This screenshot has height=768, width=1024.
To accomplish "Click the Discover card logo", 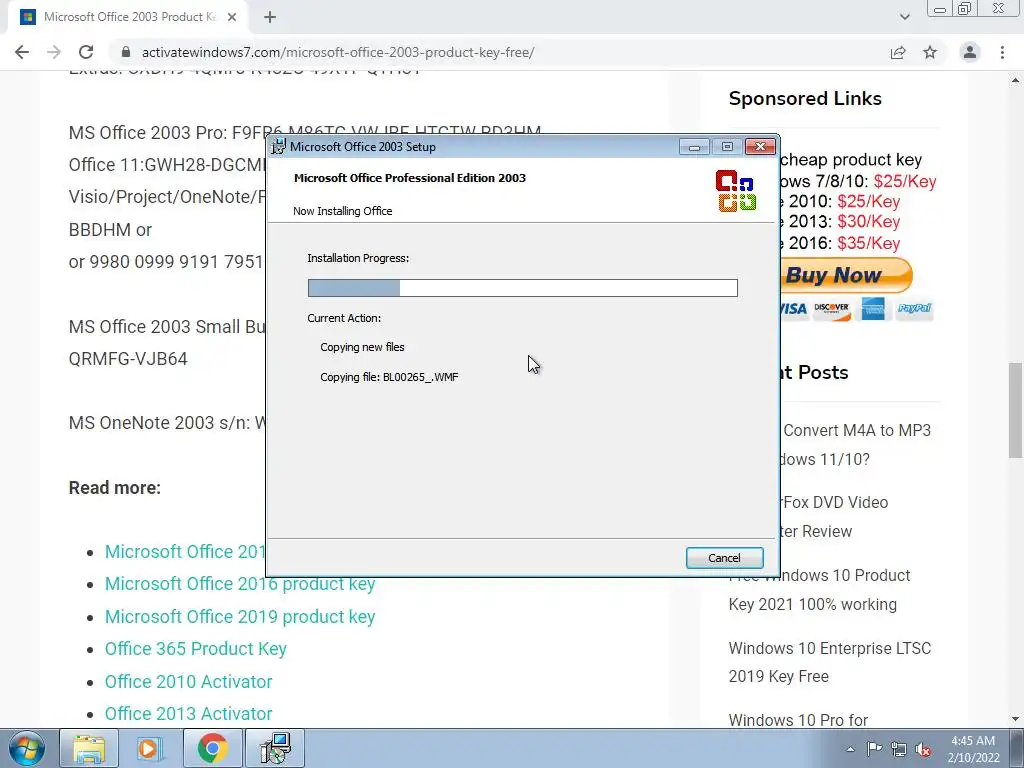I will coord(831,309).
